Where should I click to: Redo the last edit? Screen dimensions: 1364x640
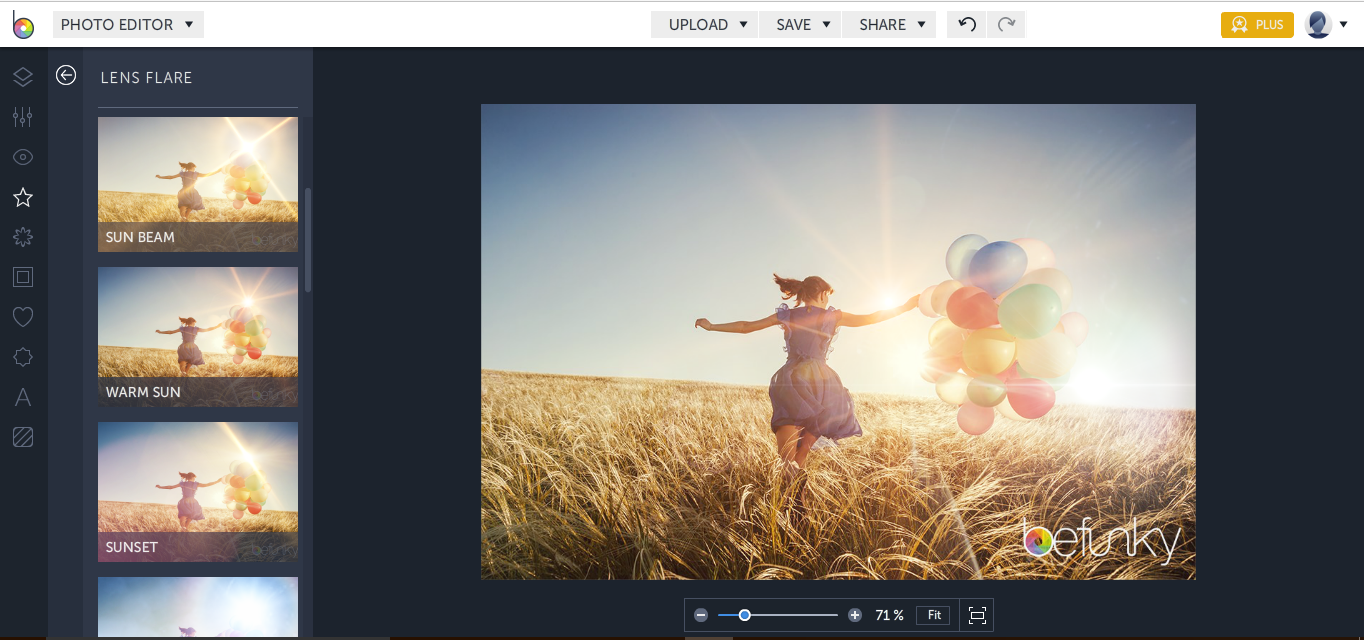tap(1007, 24)
